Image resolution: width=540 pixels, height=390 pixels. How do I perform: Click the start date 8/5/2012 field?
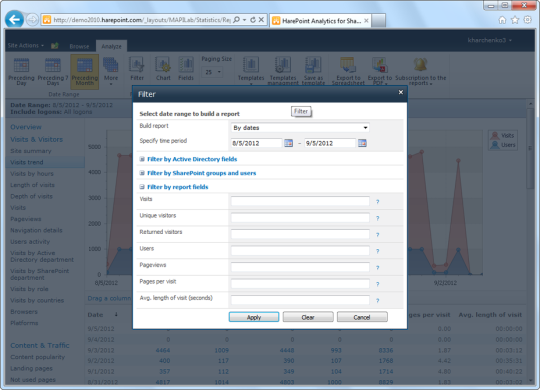257,143
